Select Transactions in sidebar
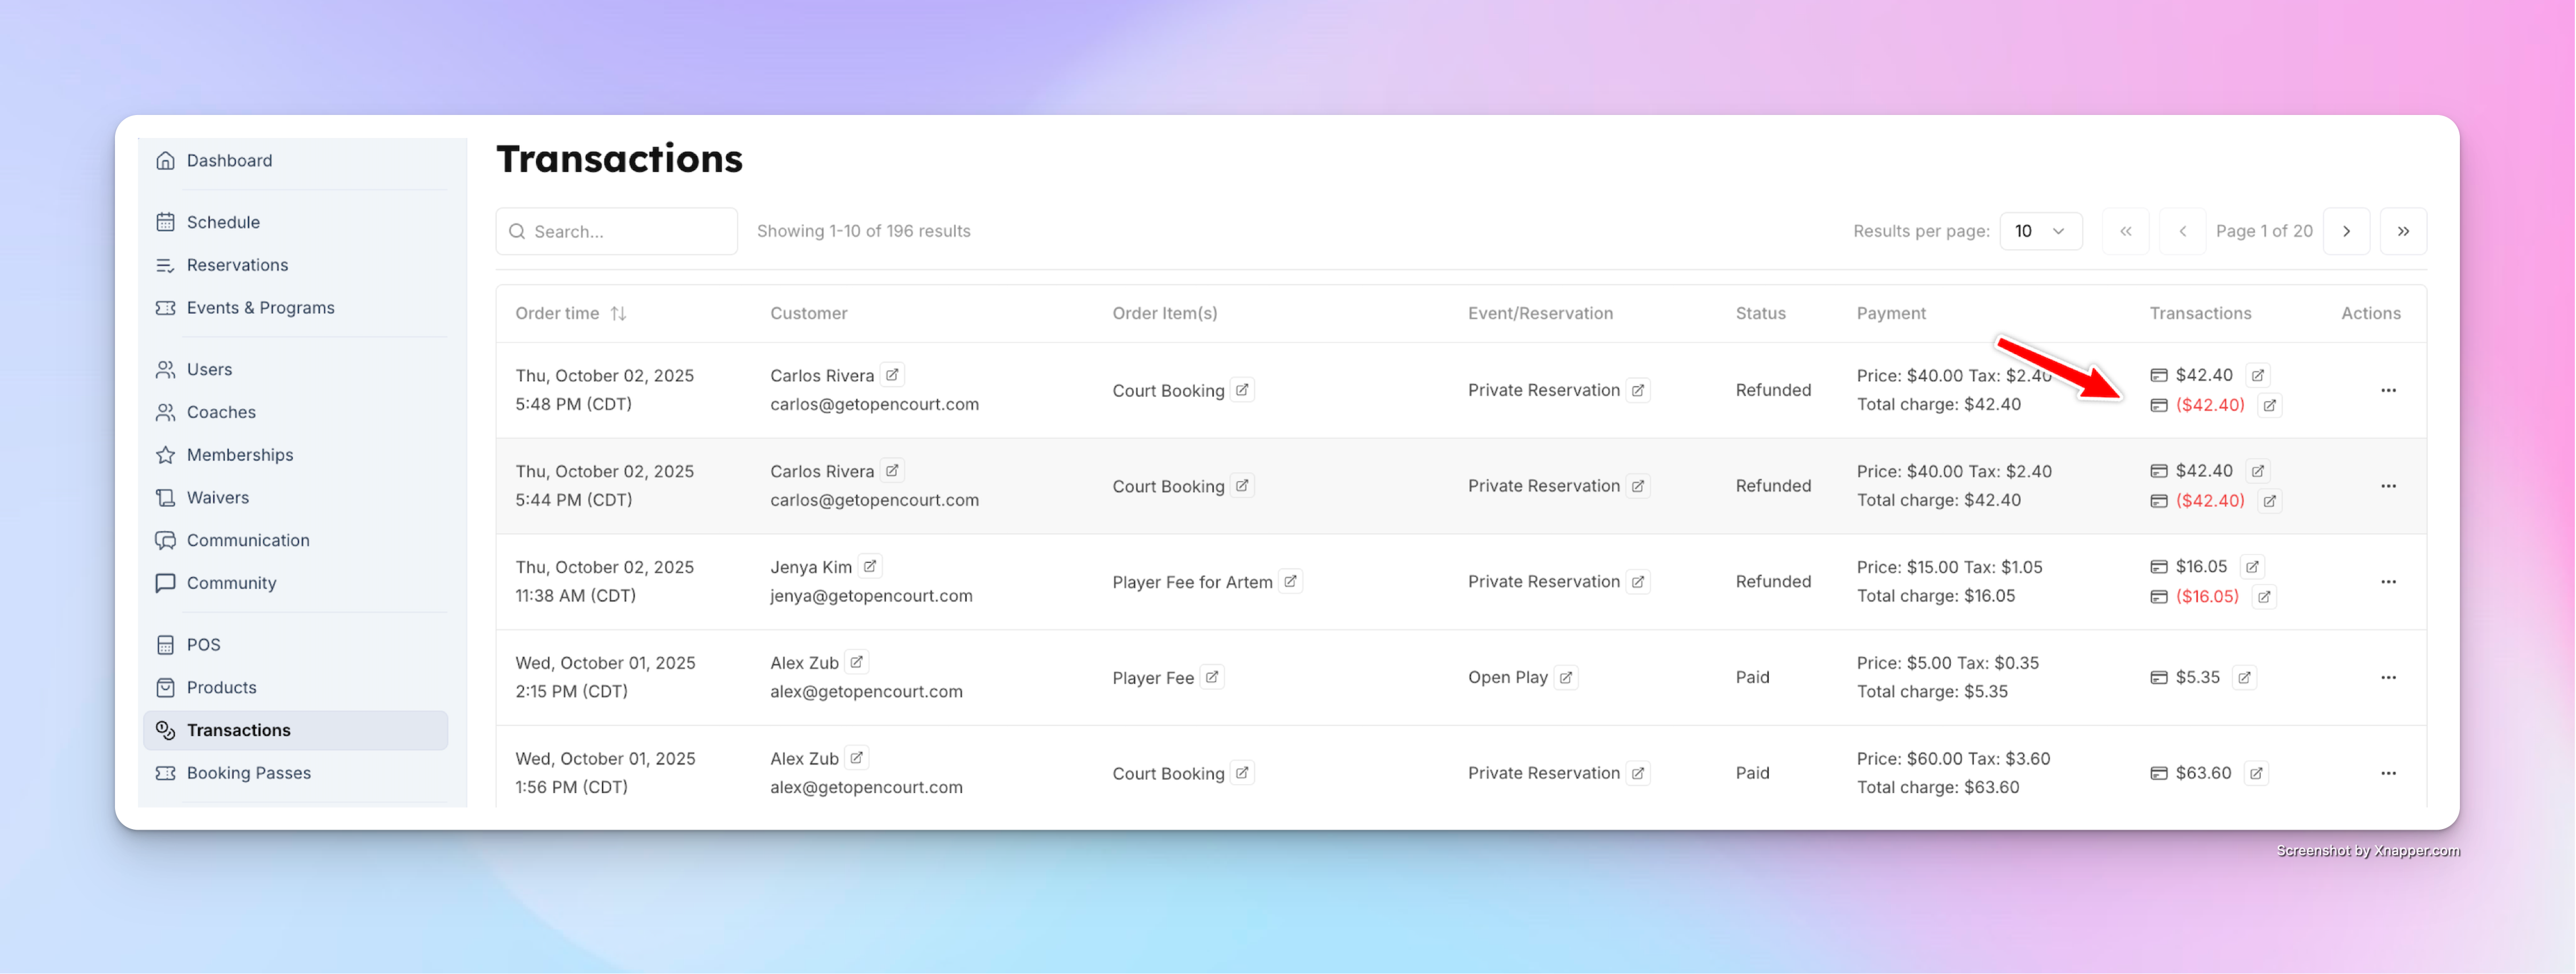Viewport: 2576px width, 974px height. click(295, 730)
